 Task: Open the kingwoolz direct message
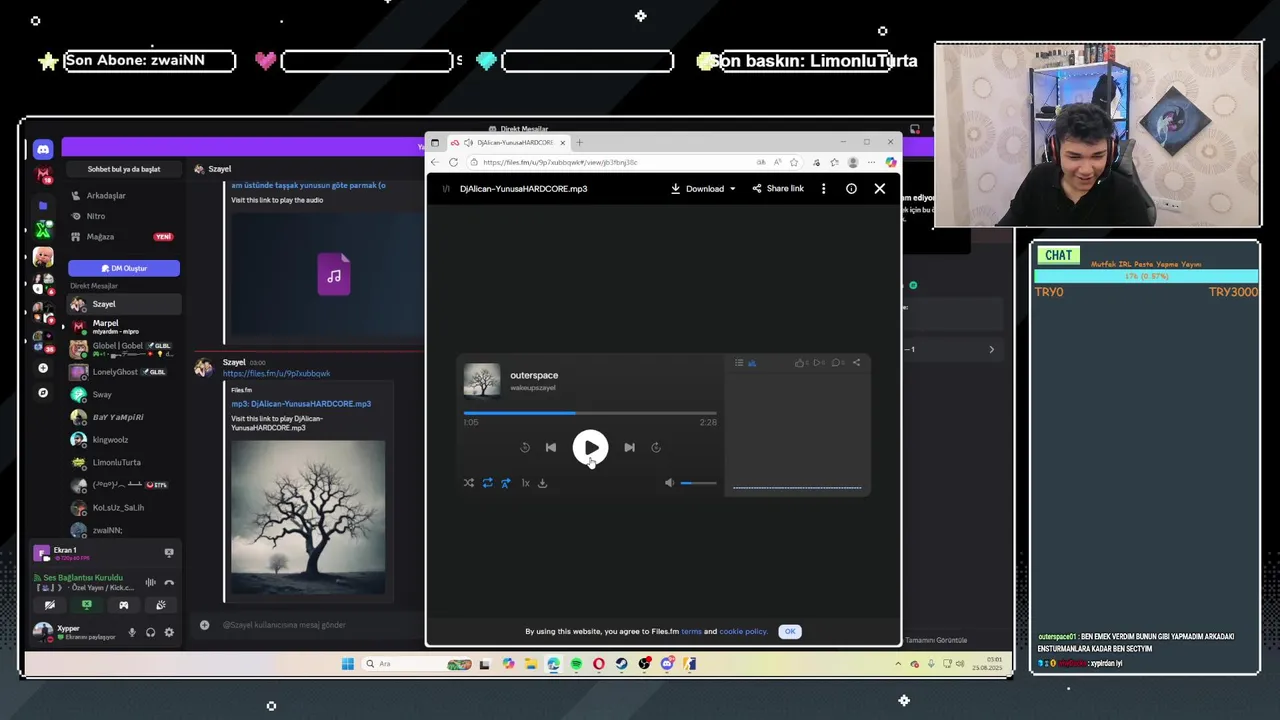coord(124,440)
